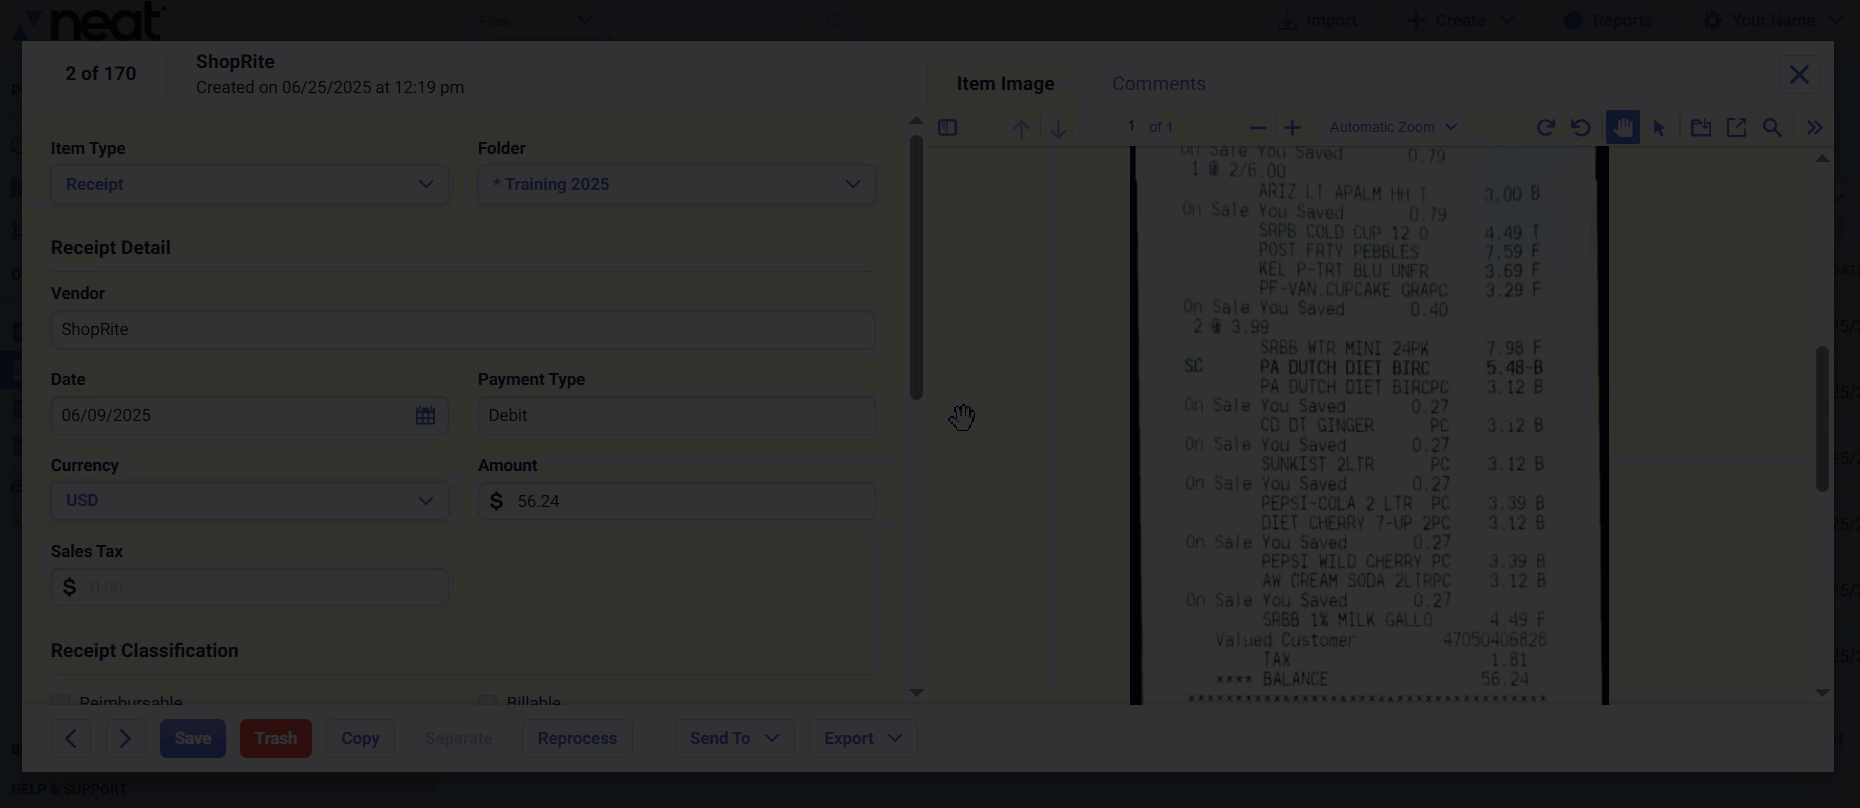Screen dimensions: 1860x808
Task: Select the hand pan tool
Action: pos(1622,128)
